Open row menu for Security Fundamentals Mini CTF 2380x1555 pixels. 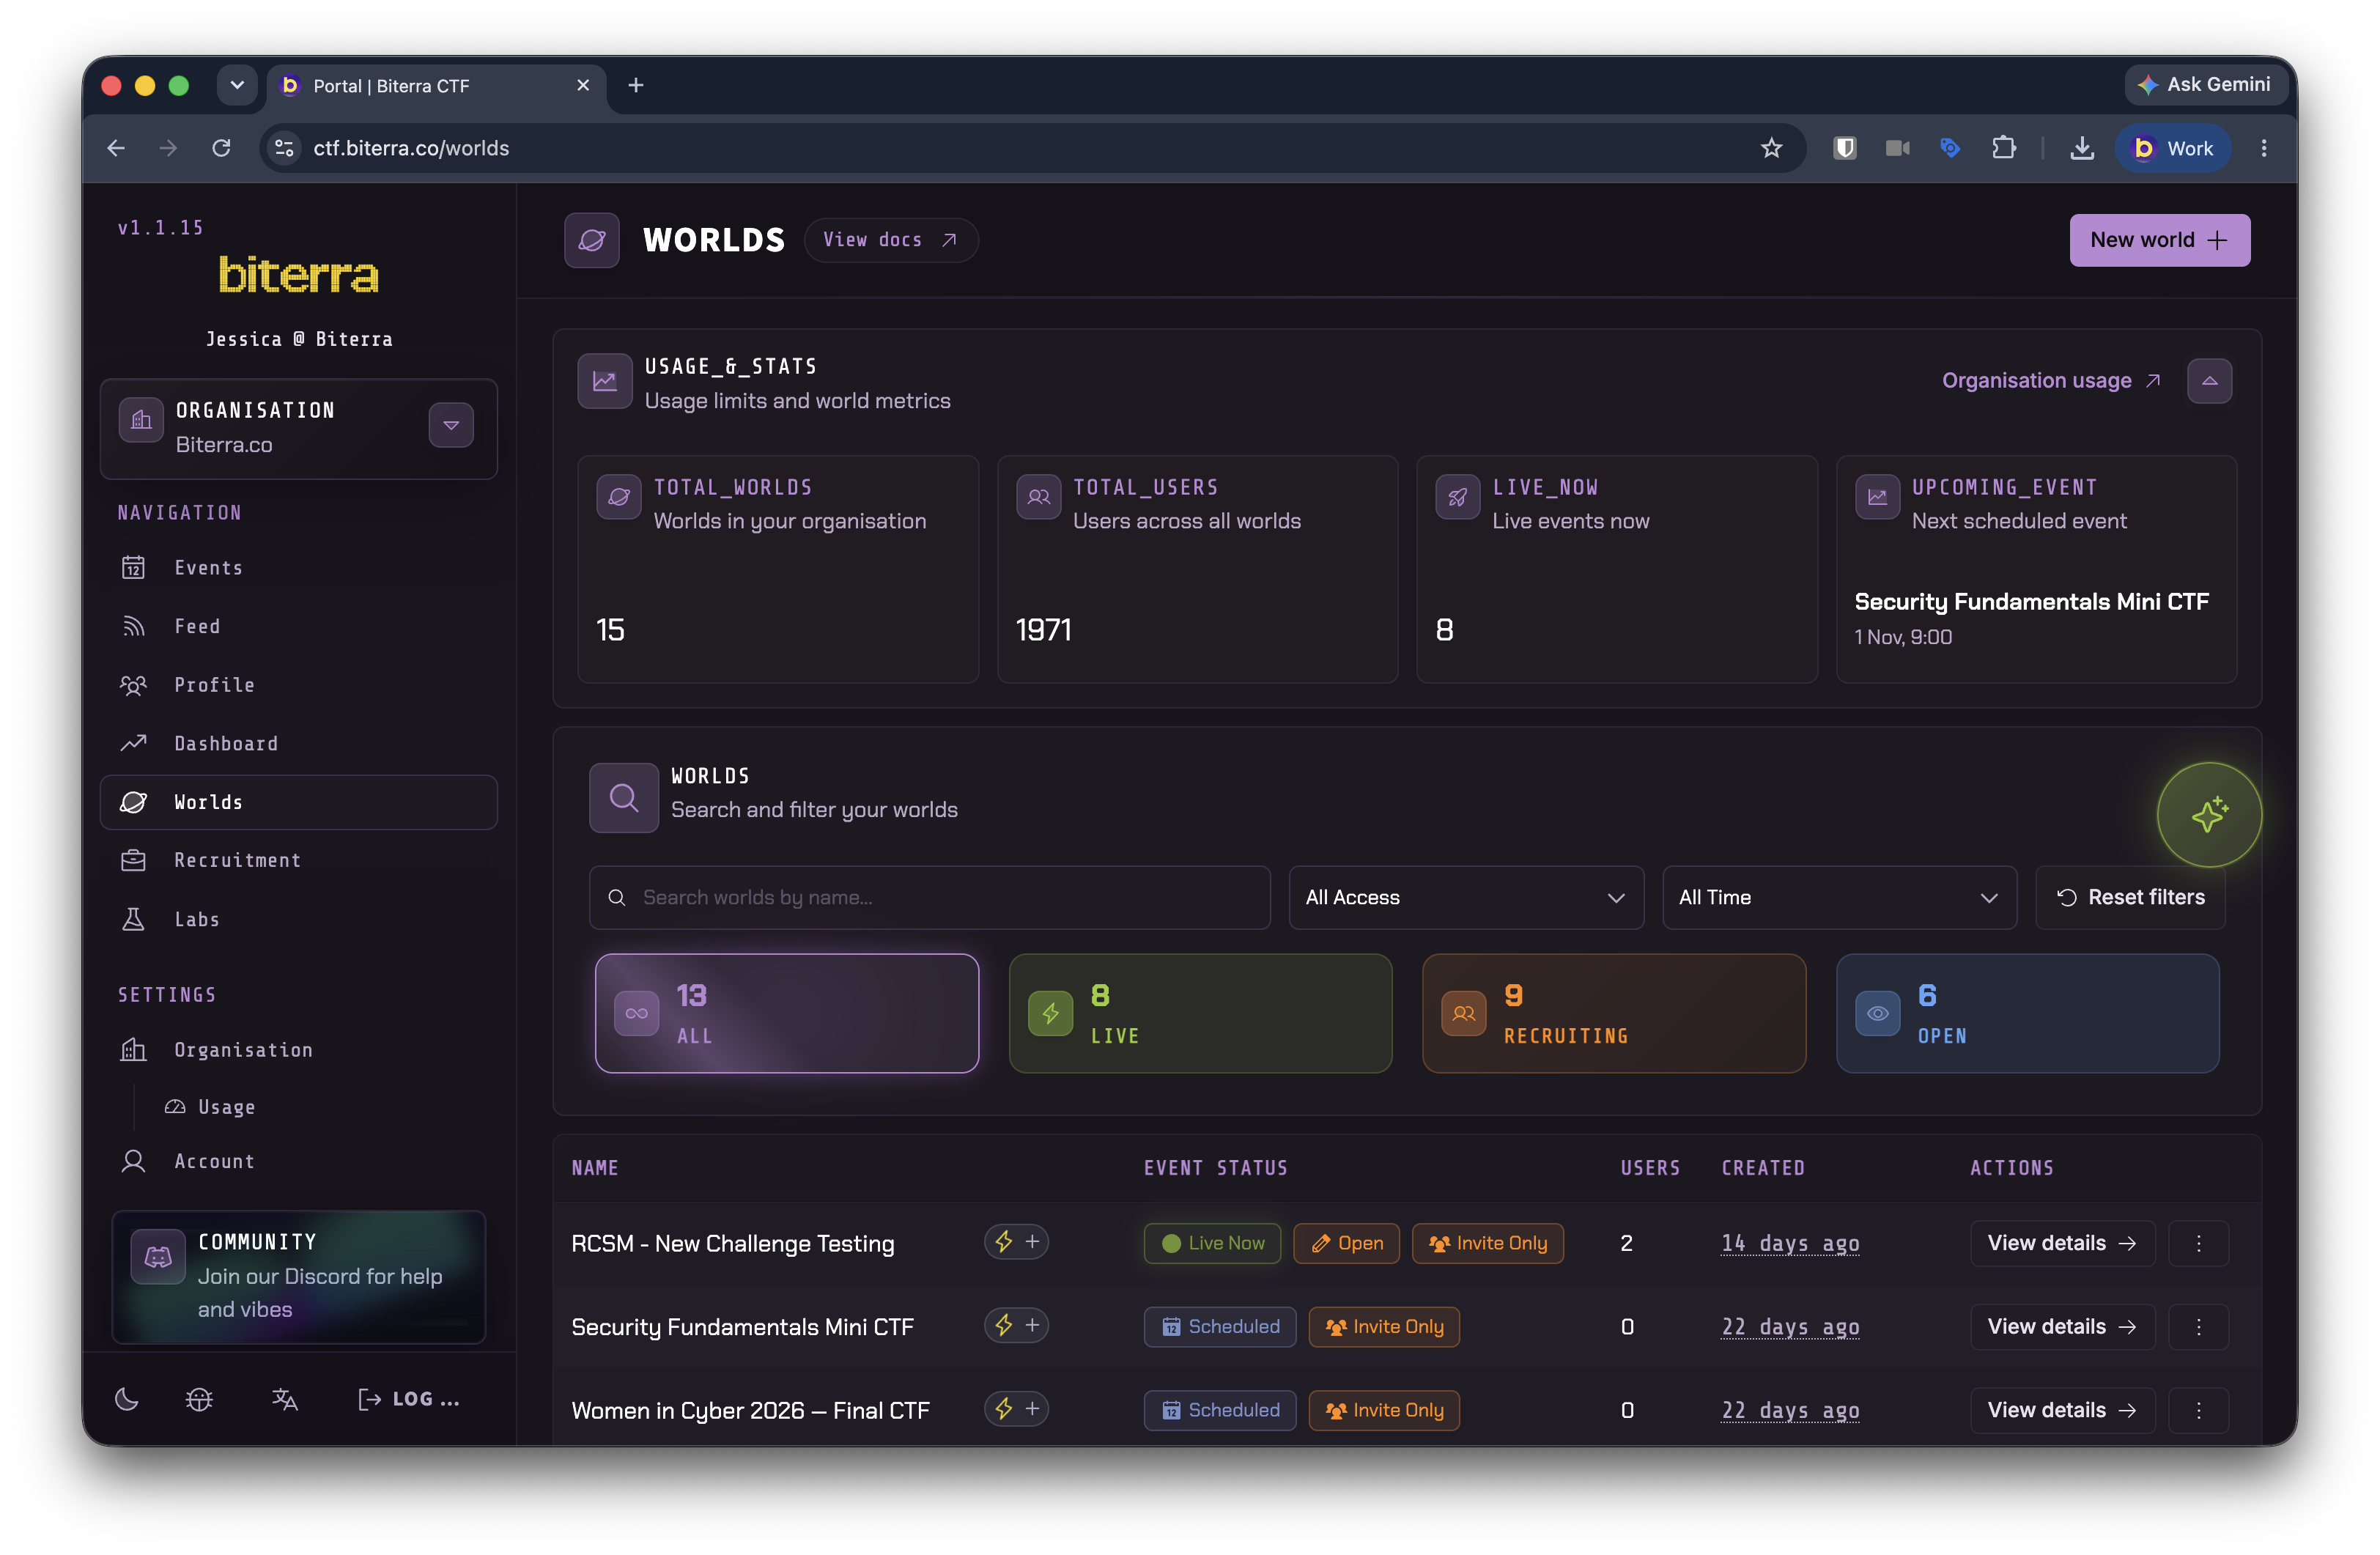(x=2198, y=1326)
